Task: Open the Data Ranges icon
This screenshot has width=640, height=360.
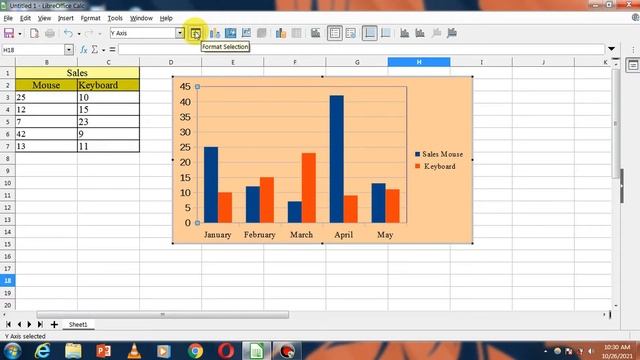Action: click(x=281, y=33)
